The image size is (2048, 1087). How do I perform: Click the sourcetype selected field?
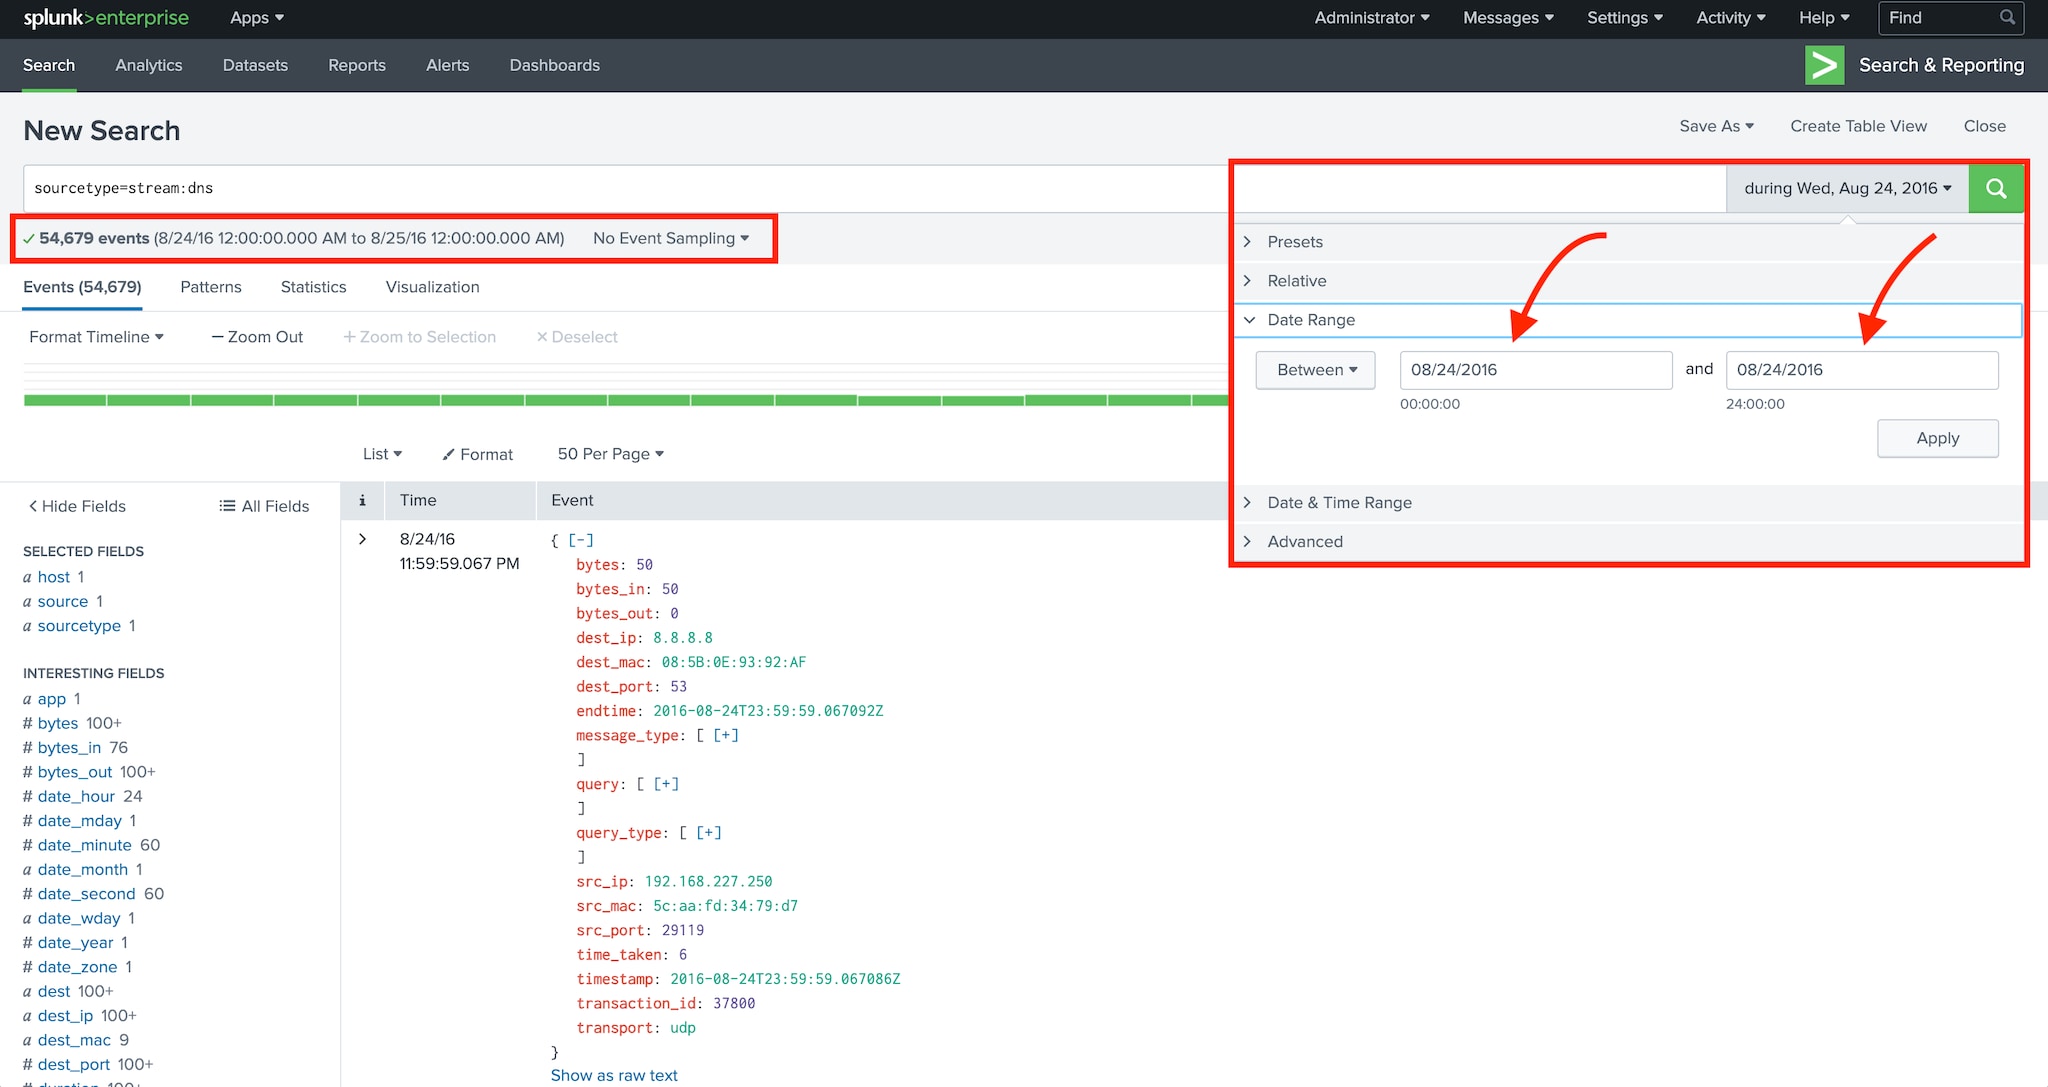[x=79, y=626]
